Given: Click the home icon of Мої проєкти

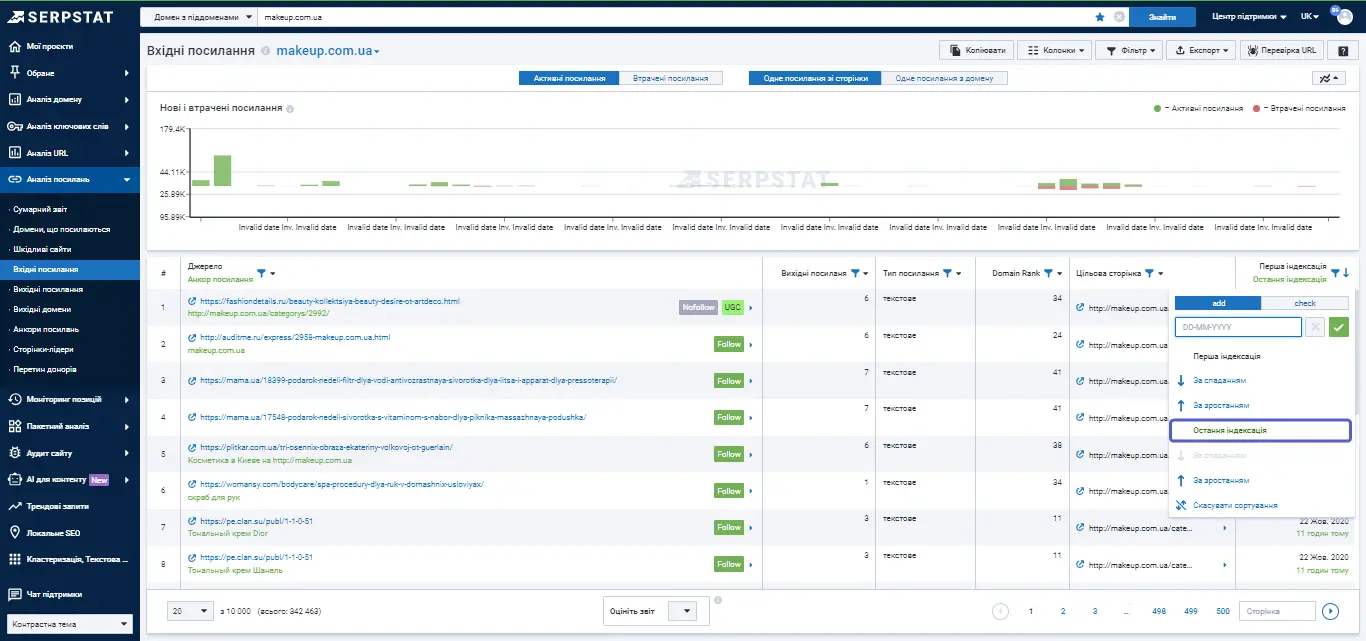Looking at the screenshot, I should coord(15,46).
